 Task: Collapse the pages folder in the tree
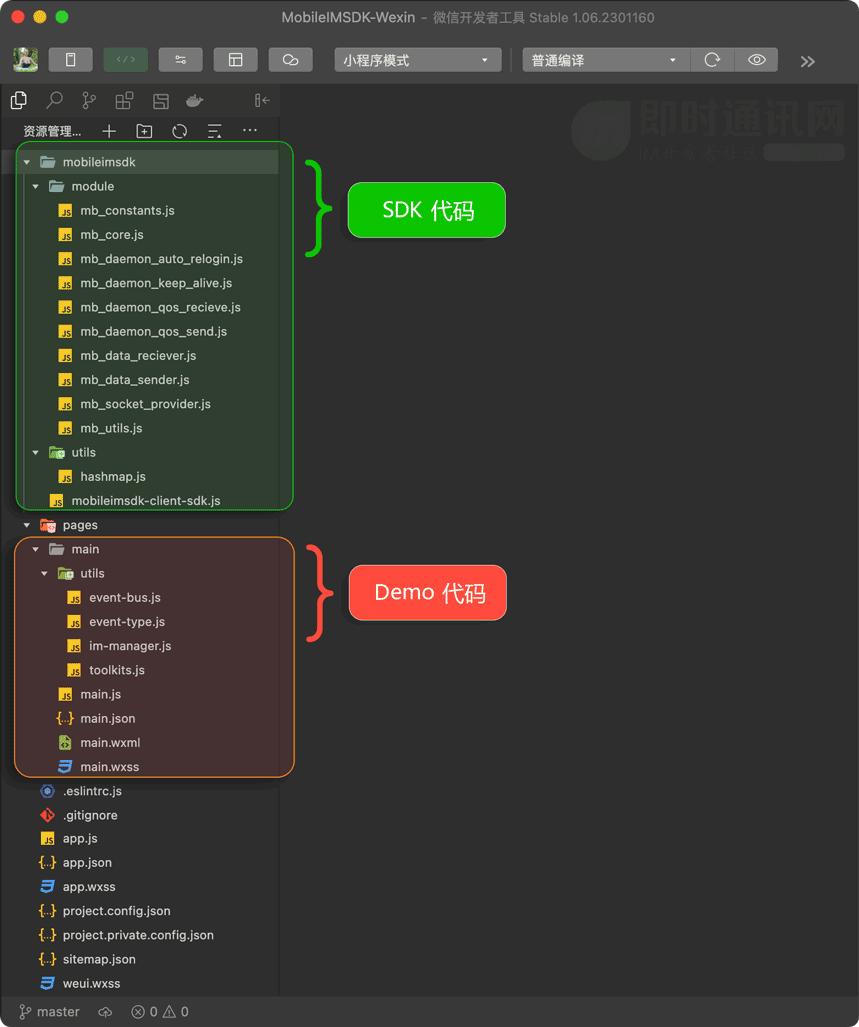[x=25, y=524]
